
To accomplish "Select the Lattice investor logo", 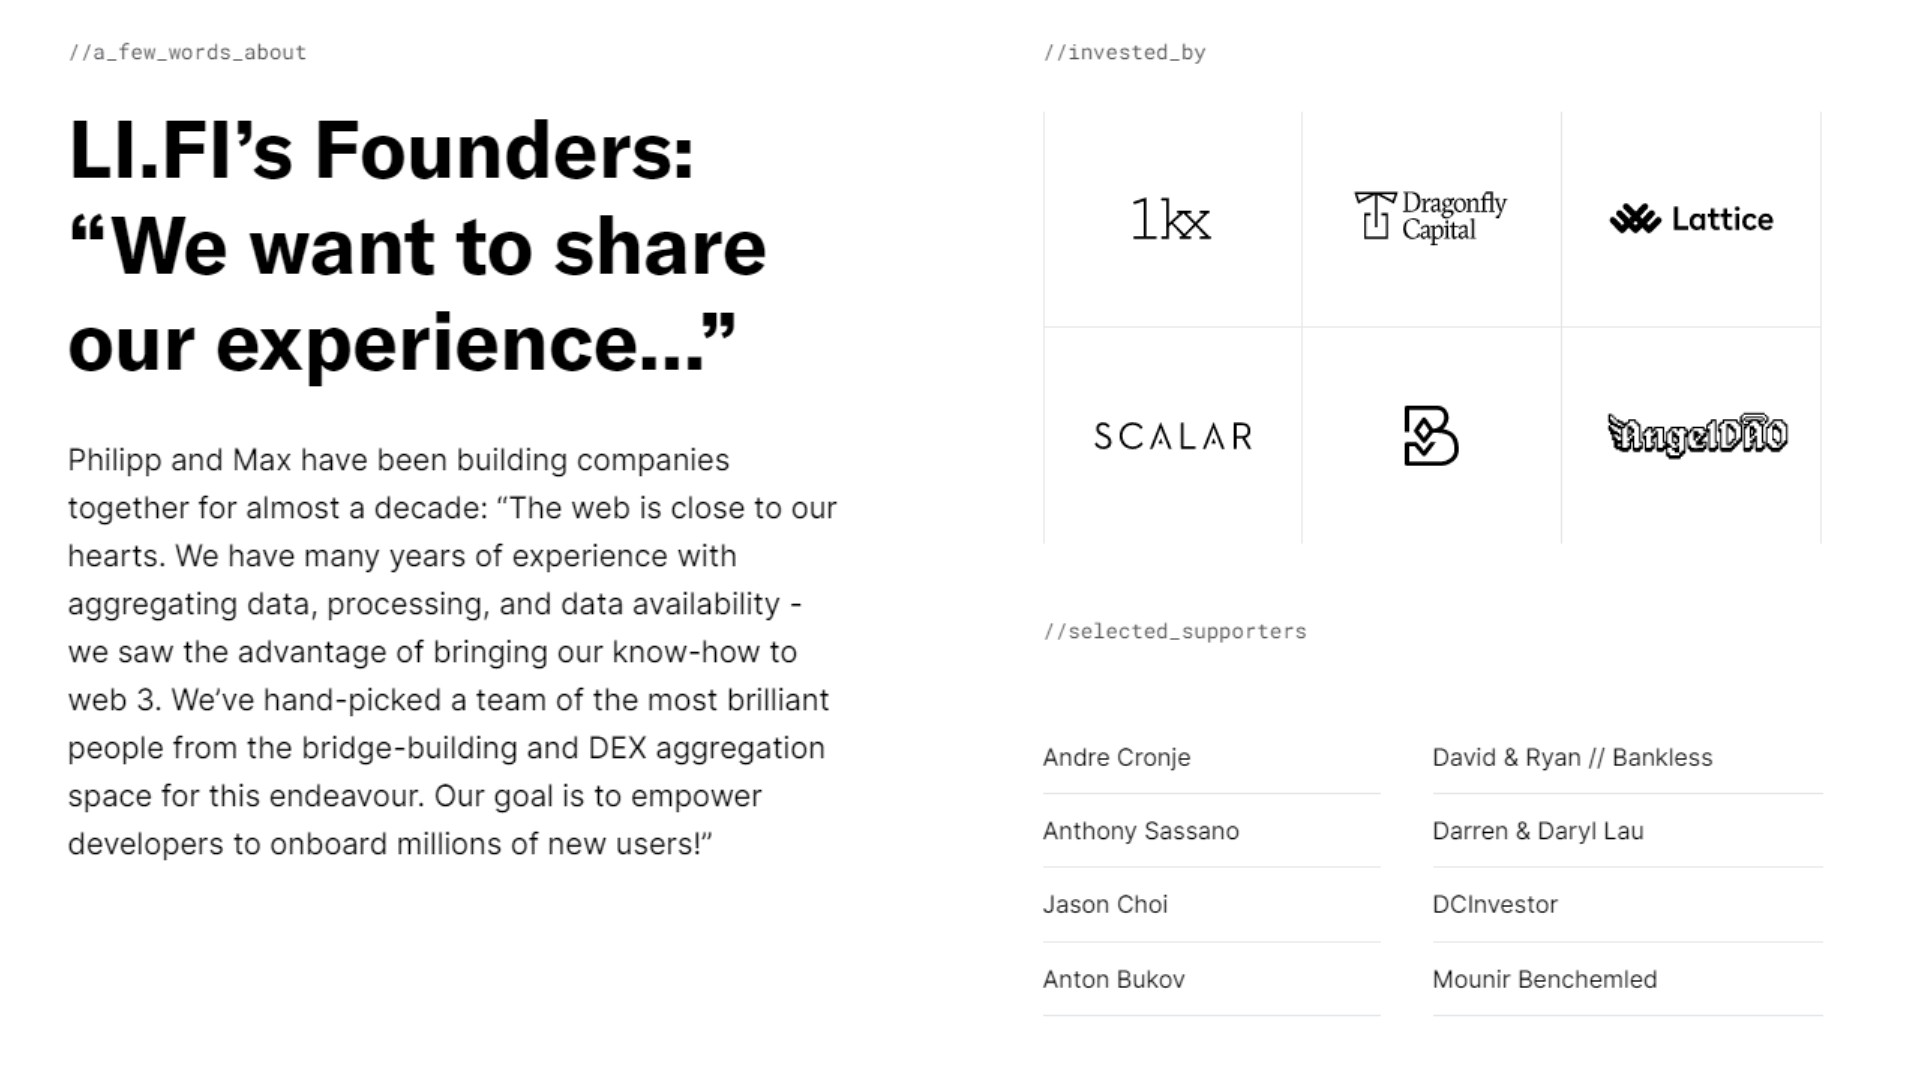I will pos(1691,219).
